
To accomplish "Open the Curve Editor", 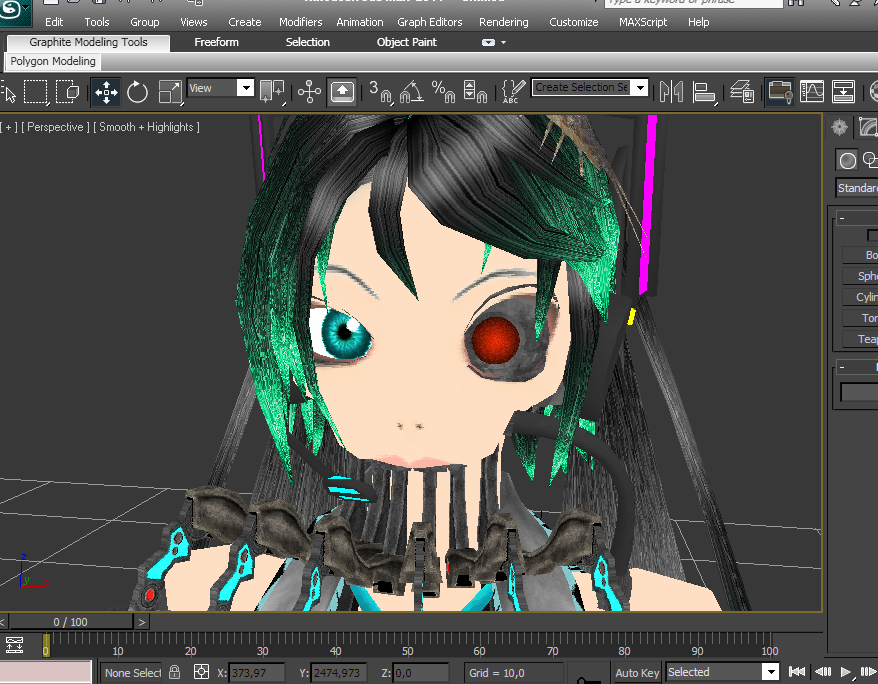I will pos(811,91).
